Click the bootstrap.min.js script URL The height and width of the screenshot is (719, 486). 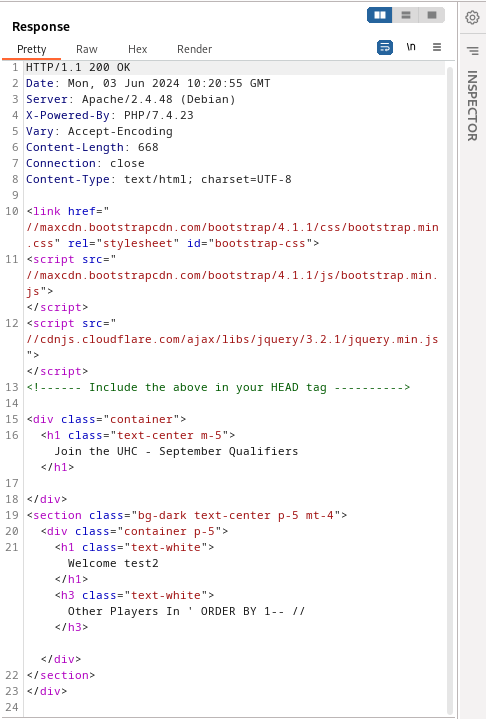(x=232, y=276)
